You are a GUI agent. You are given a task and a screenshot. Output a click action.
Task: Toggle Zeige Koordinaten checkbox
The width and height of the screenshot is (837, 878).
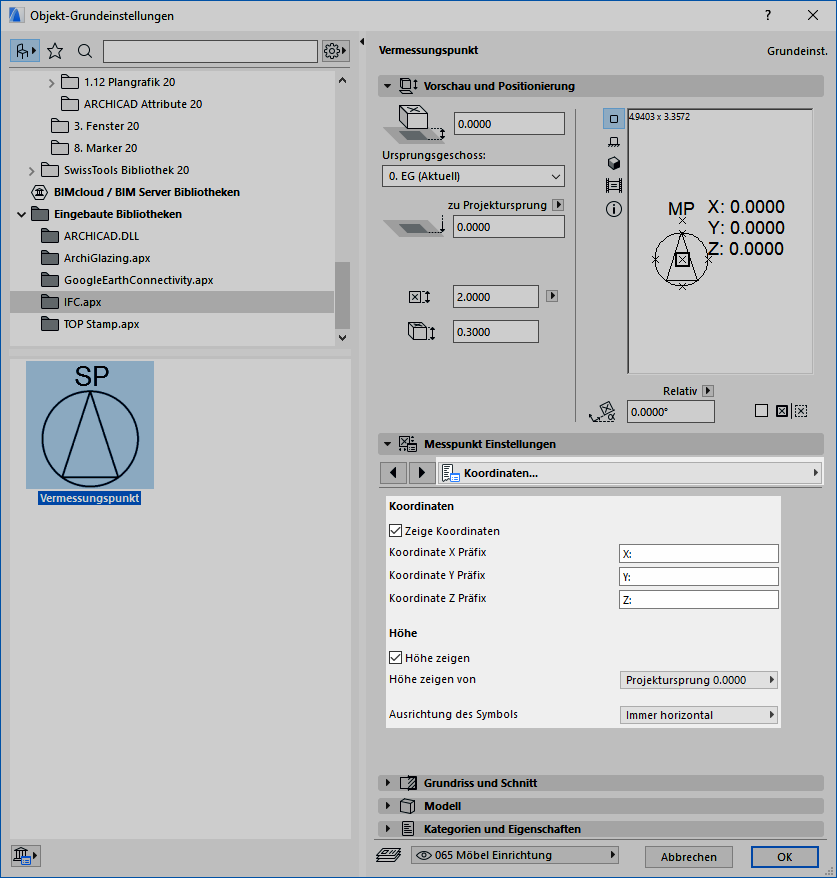pos(395,530)
